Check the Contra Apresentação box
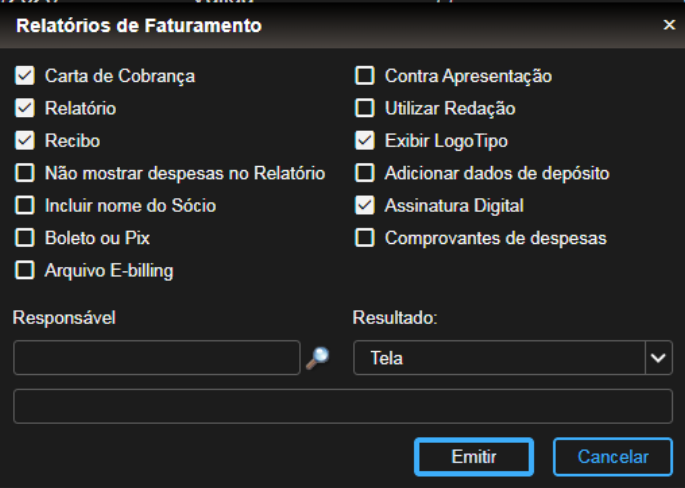The width and height of the screenshot is (685, 488). [365, 76]
